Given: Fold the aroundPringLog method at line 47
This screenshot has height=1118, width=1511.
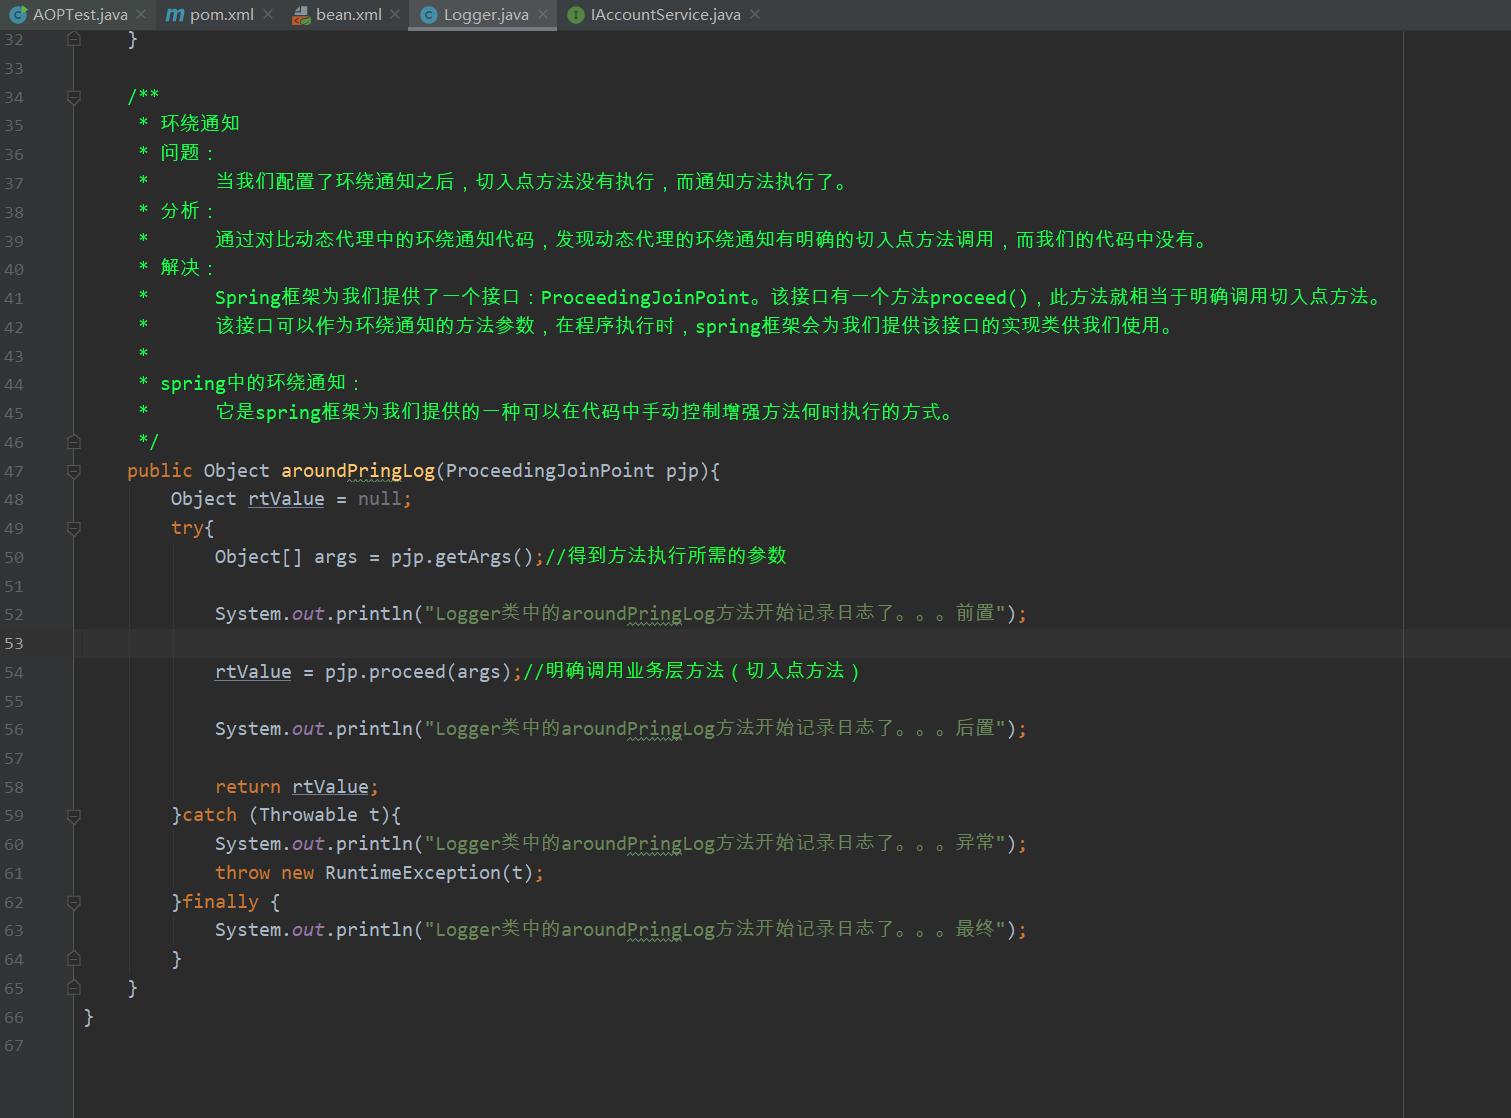Looking at the screenshot, I should click(74, 471).
